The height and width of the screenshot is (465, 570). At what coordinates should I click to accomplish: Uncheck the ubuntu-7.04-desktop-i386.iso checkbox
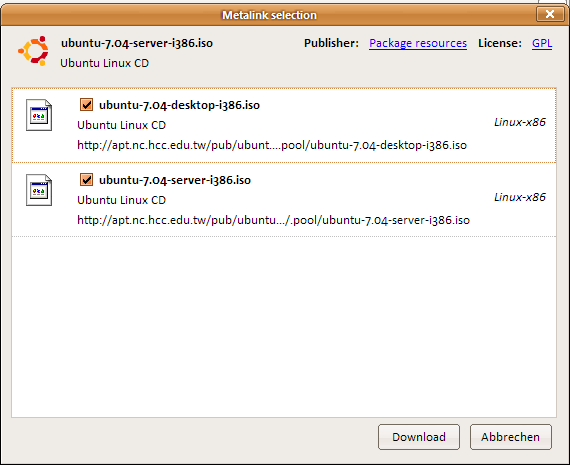tap(86, 105)
